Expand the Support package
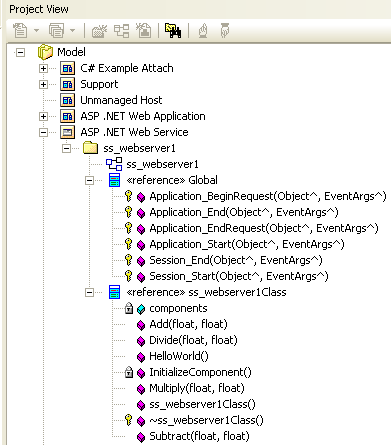Viewport: 391px width, 445px height. [x=43, y=84]
